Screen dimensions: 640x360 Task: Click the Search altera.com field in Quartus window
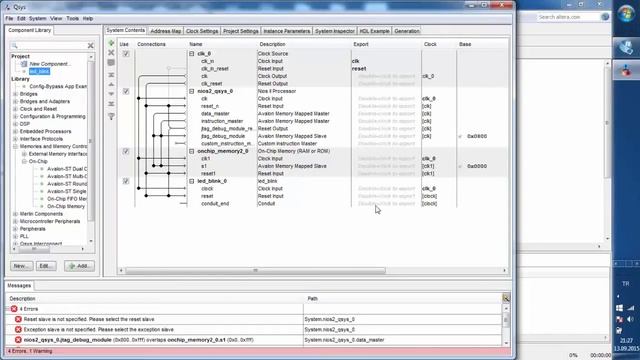pyautogui.click(x=567, y=17)
